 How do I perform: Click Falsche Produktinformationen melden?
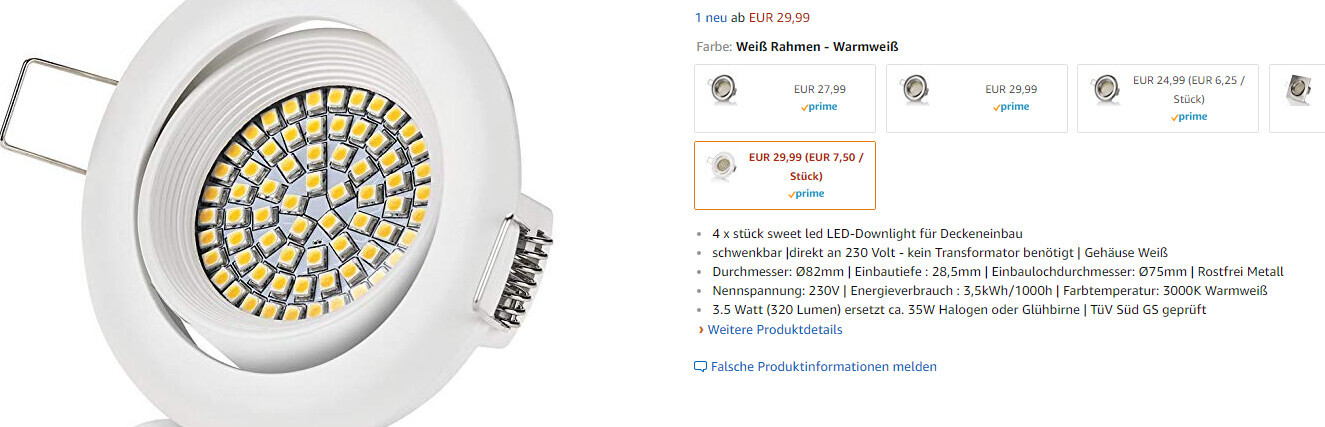(x=824, y=367)
